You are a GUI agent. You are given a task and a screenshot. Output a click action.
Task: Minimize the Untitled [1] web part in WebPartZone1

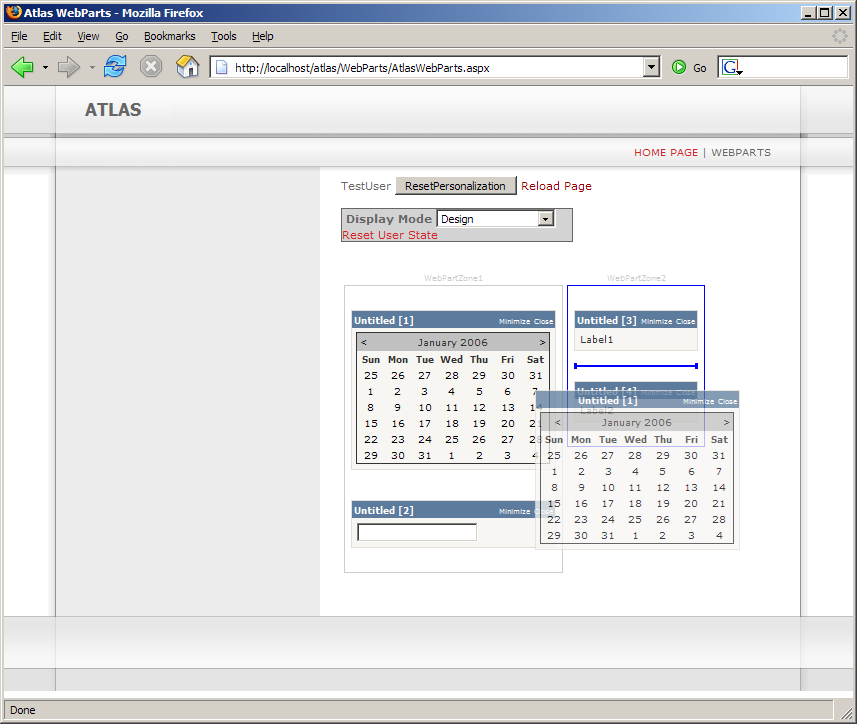[x=514, y=321]
